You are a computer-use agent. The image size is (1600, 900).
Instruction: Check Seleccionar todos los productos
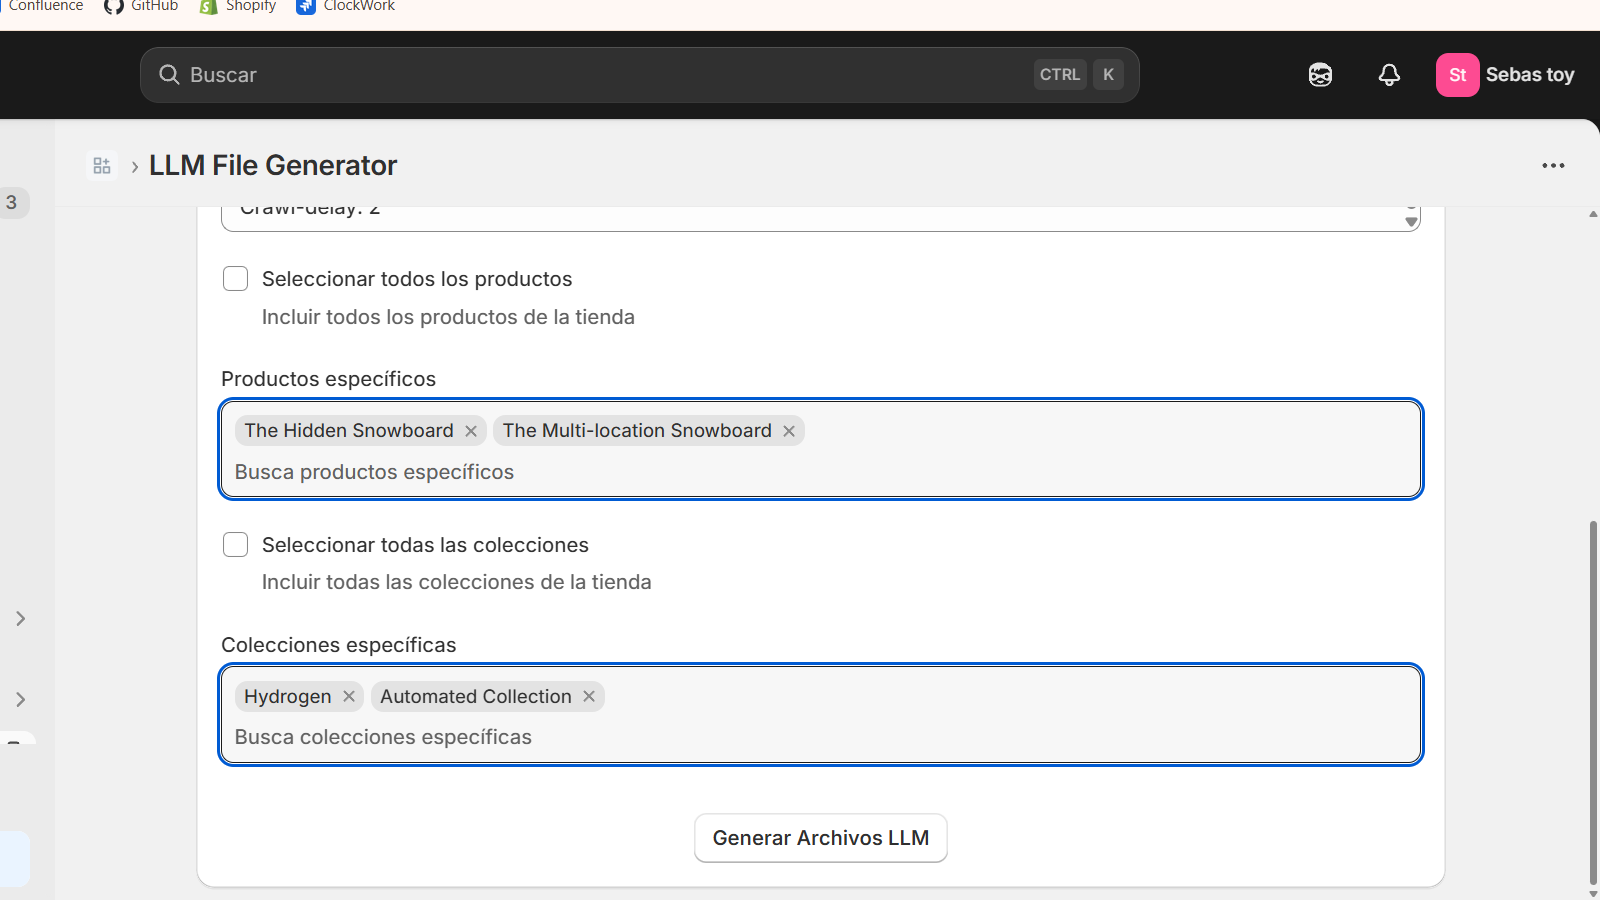(x=235, y=278)
